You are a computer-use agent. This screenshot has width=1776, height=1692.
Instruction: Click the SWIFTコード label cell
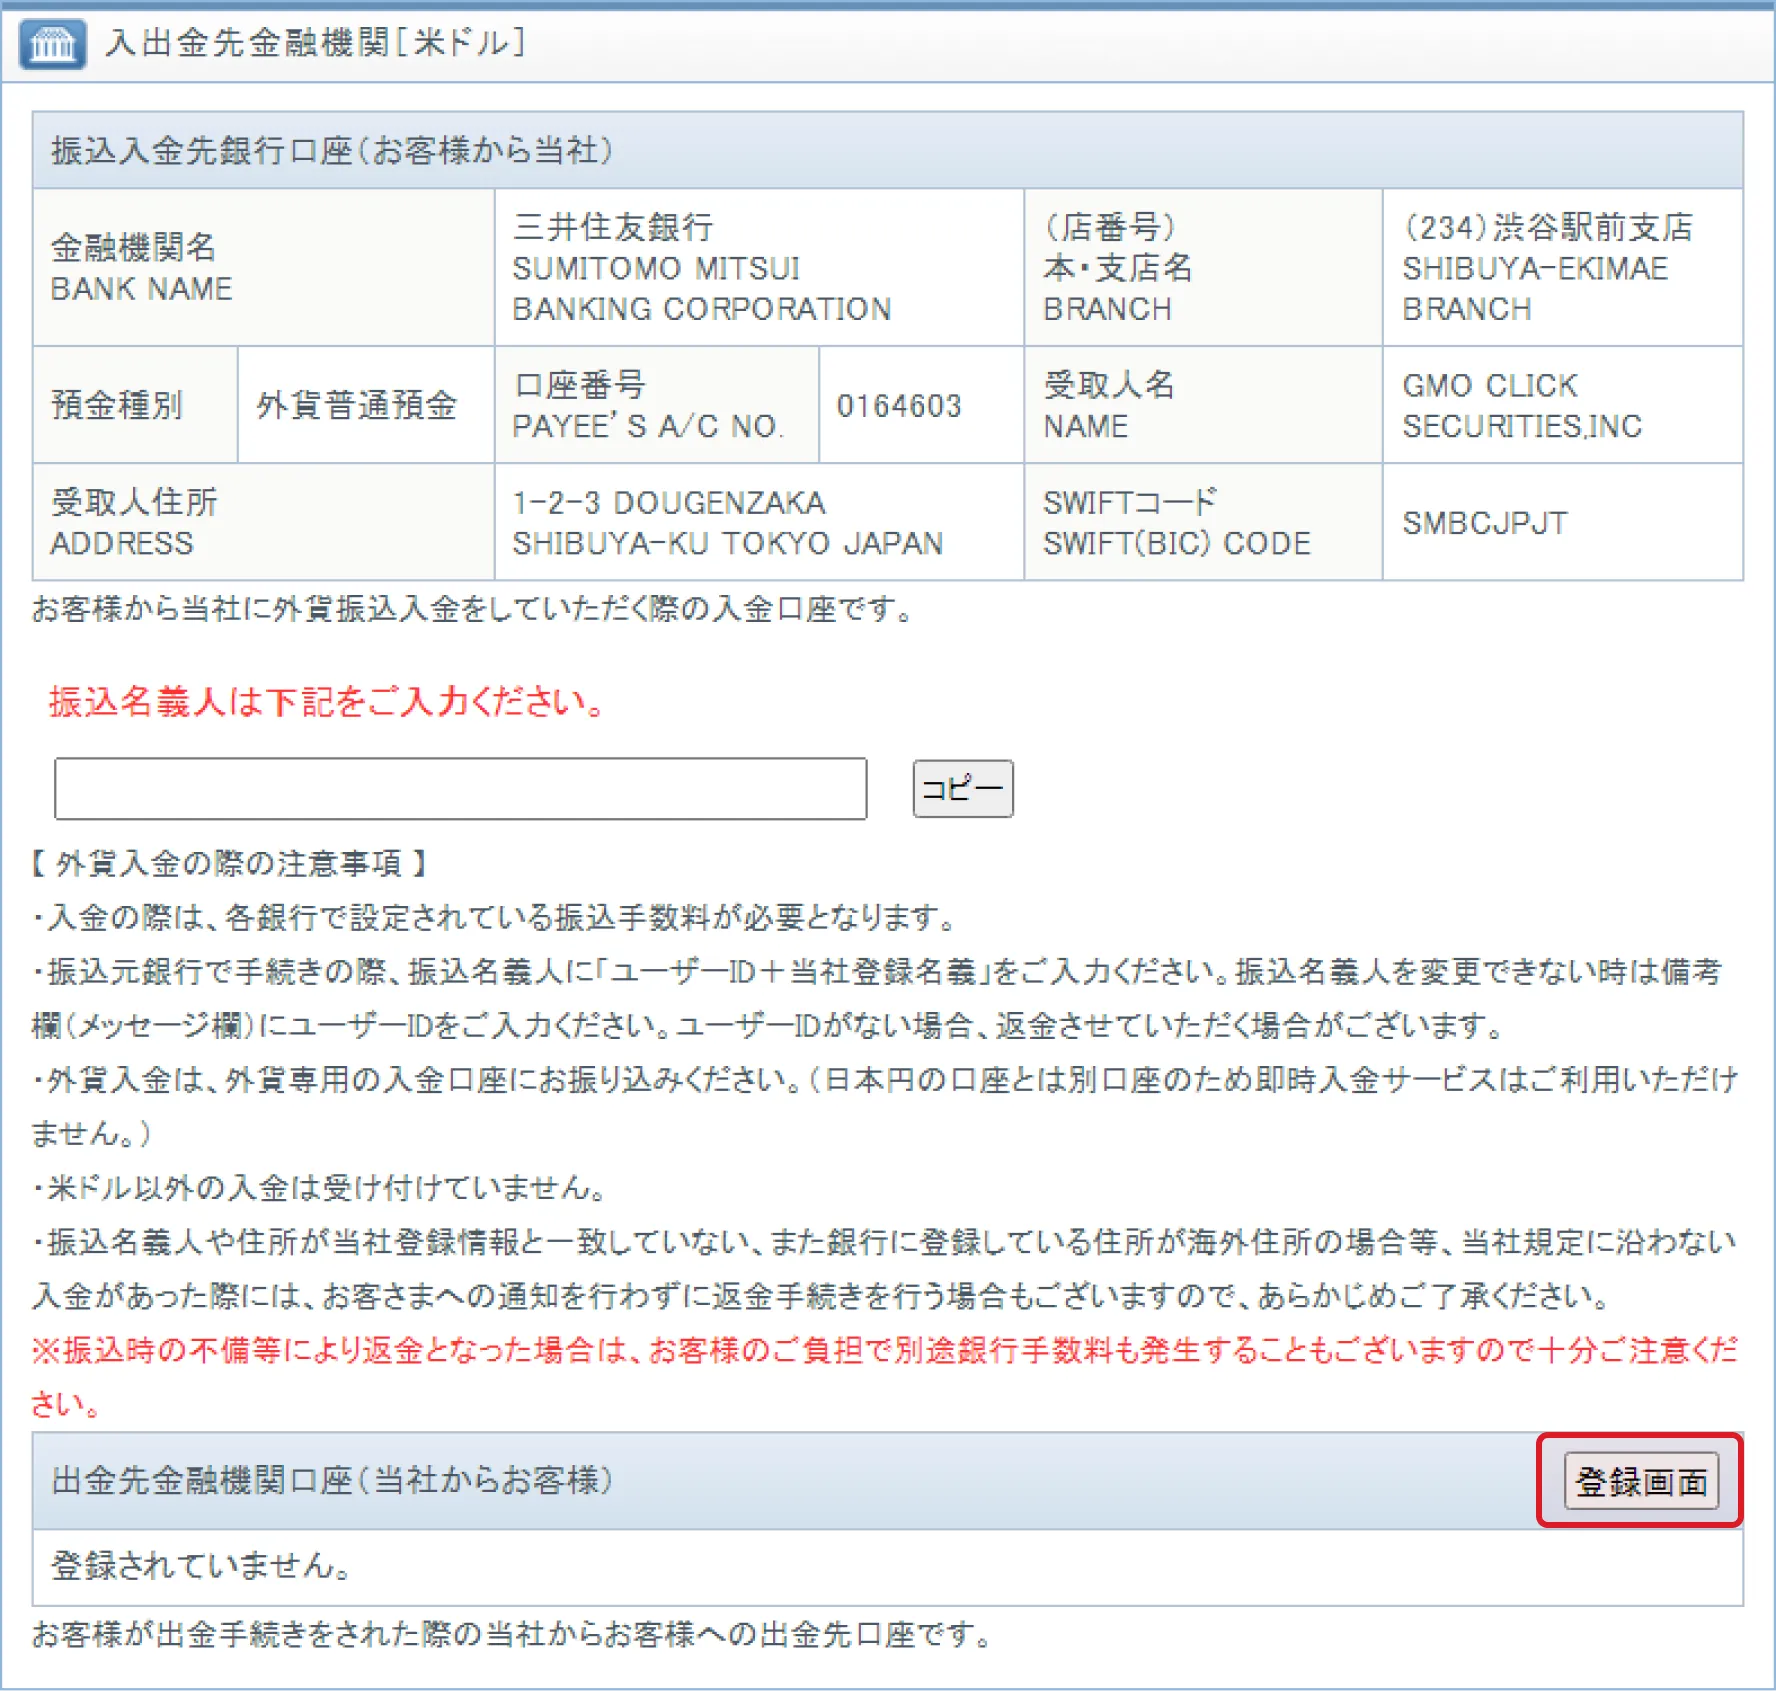tap(1176, 523)
